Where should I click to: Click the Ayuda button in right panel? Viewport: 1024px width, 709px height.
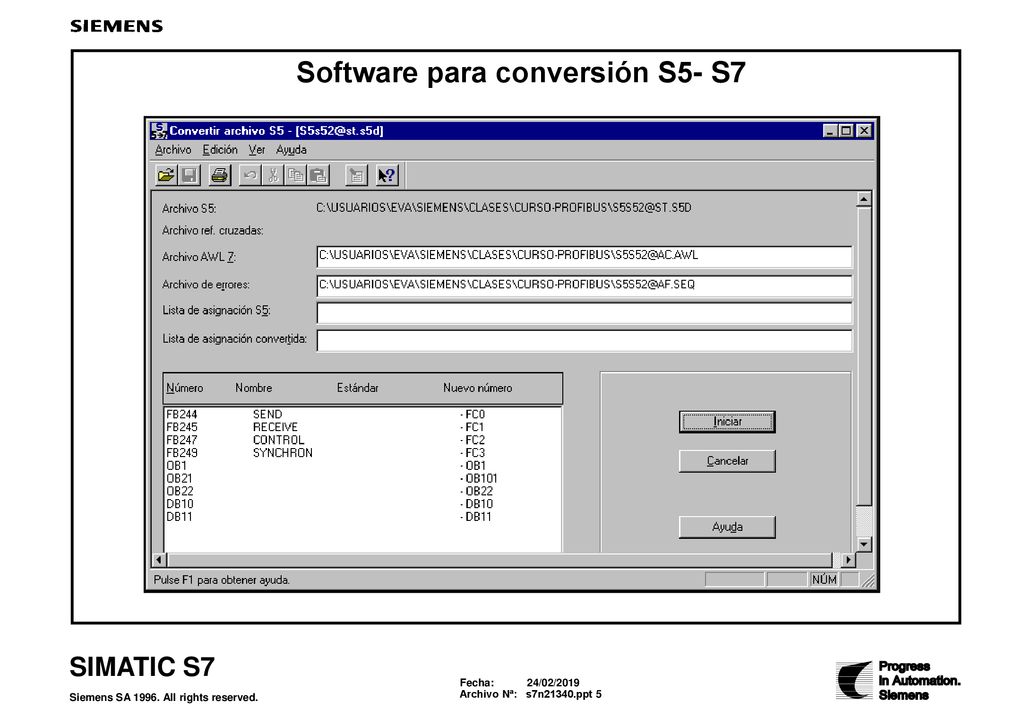[x=727, y=527]
